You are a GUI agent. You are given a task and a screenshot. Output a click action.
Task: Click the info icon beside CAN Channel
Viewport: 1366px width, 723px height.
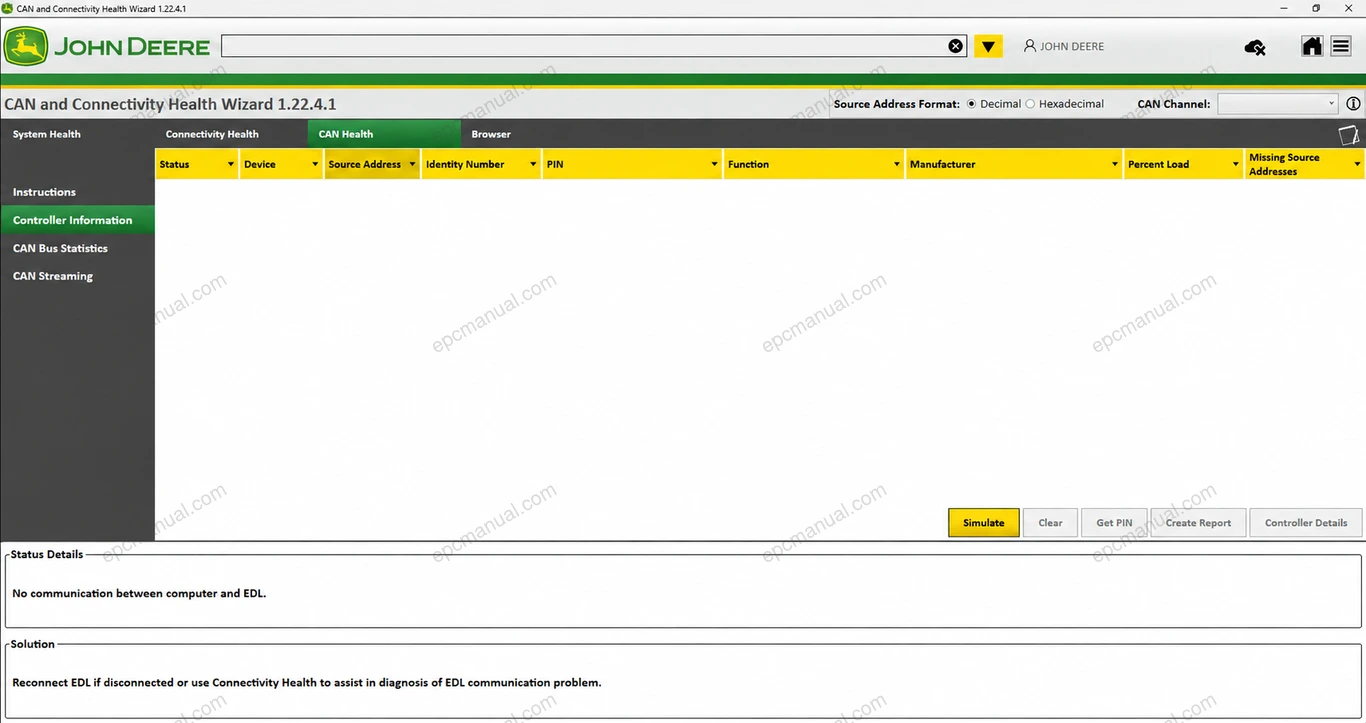[1353, 104]
